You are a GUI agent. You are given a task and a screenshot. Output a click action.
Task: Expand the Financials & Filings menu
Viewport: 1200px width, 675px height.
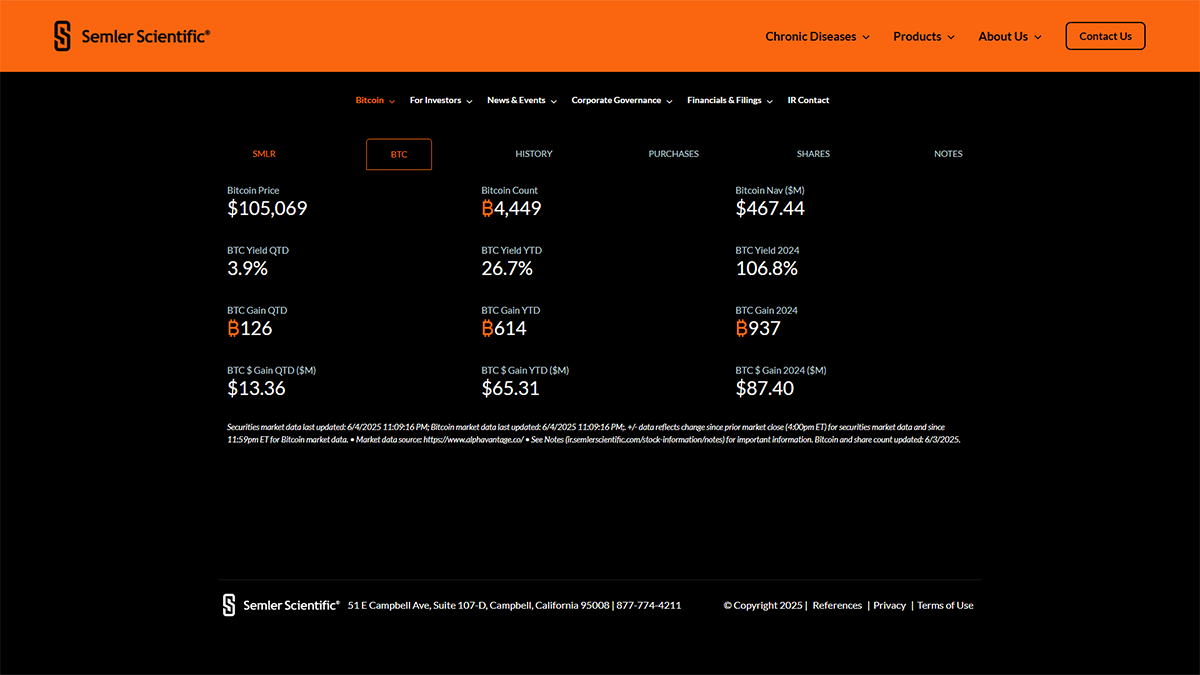click(729, 100)
